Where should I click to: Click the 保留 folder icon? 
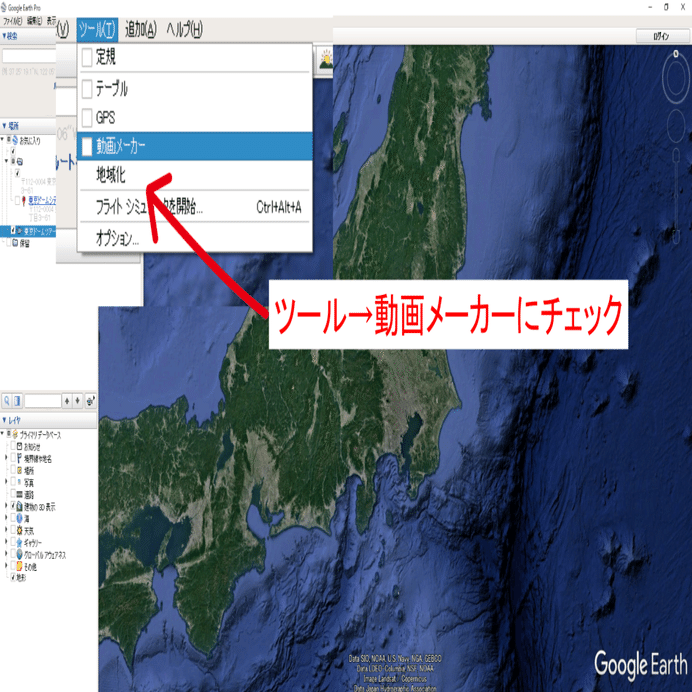tap(15, 243)
